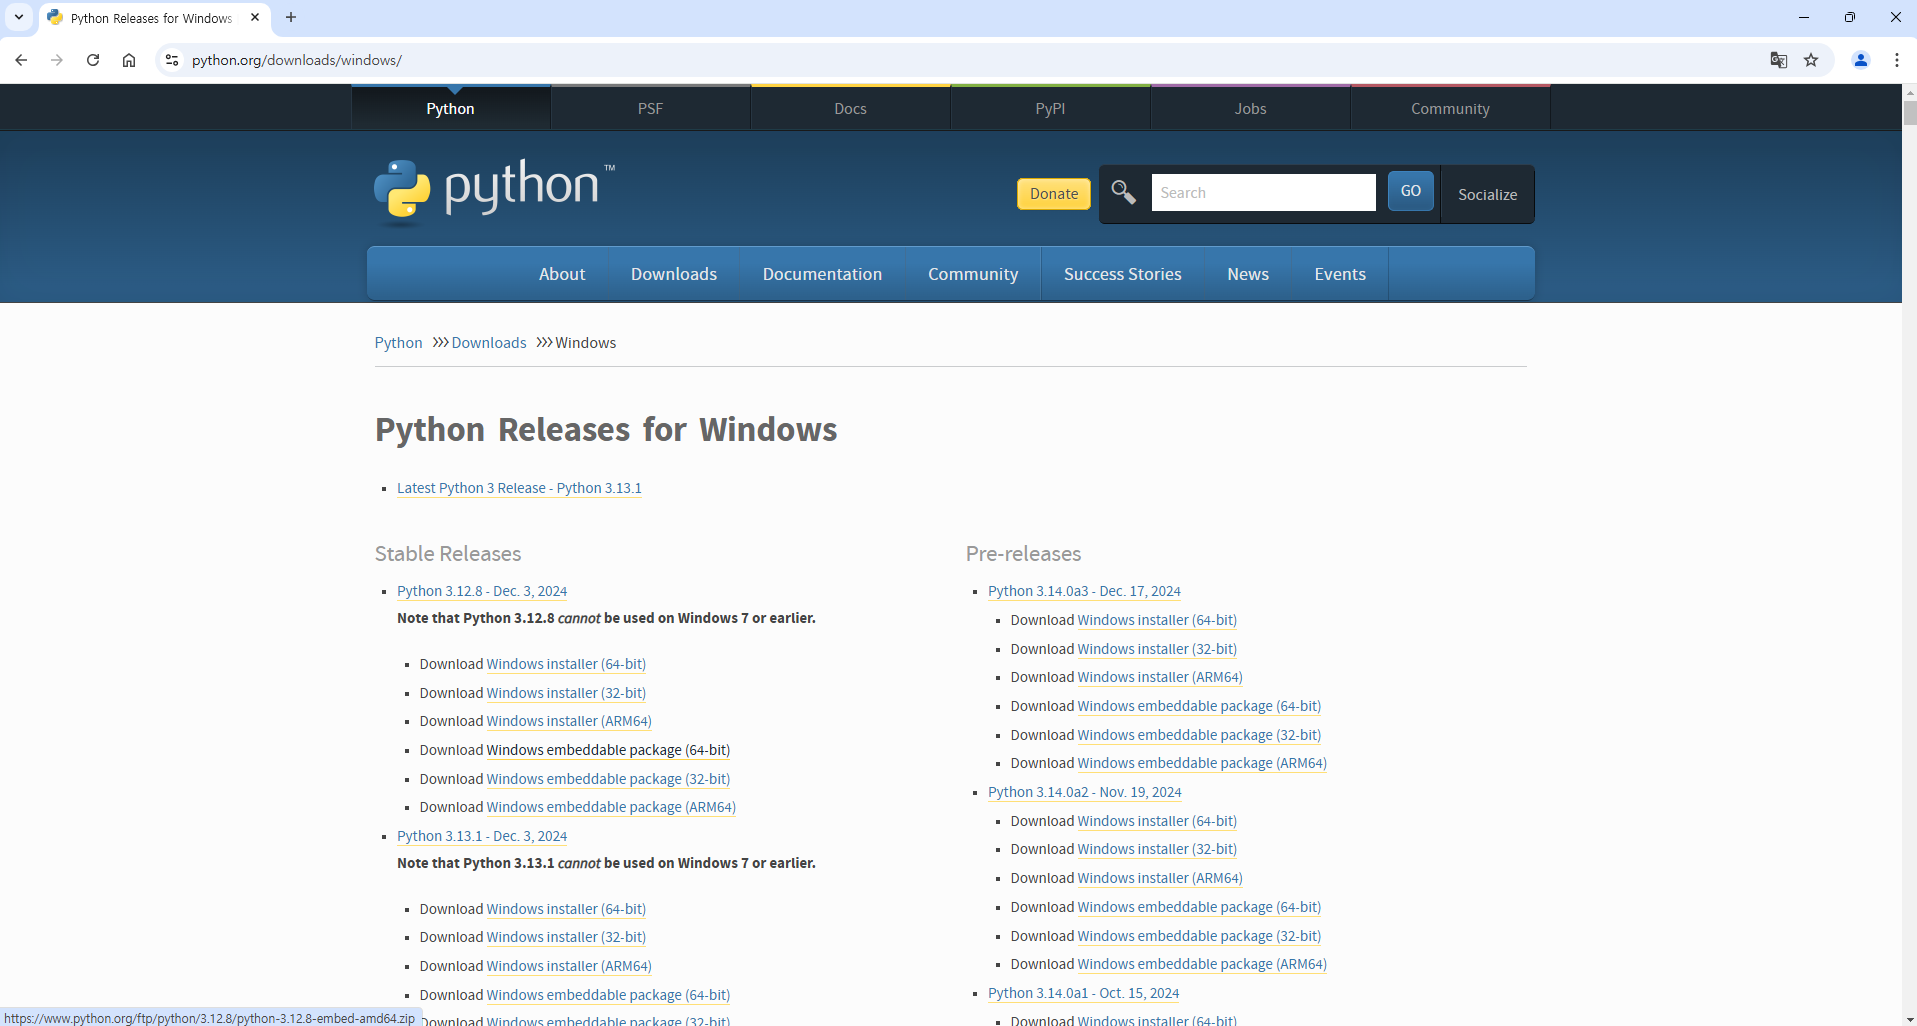Click the page scrollbar up arrow
Screen dimensions: 1917x1026
[x=1909, y=92]
